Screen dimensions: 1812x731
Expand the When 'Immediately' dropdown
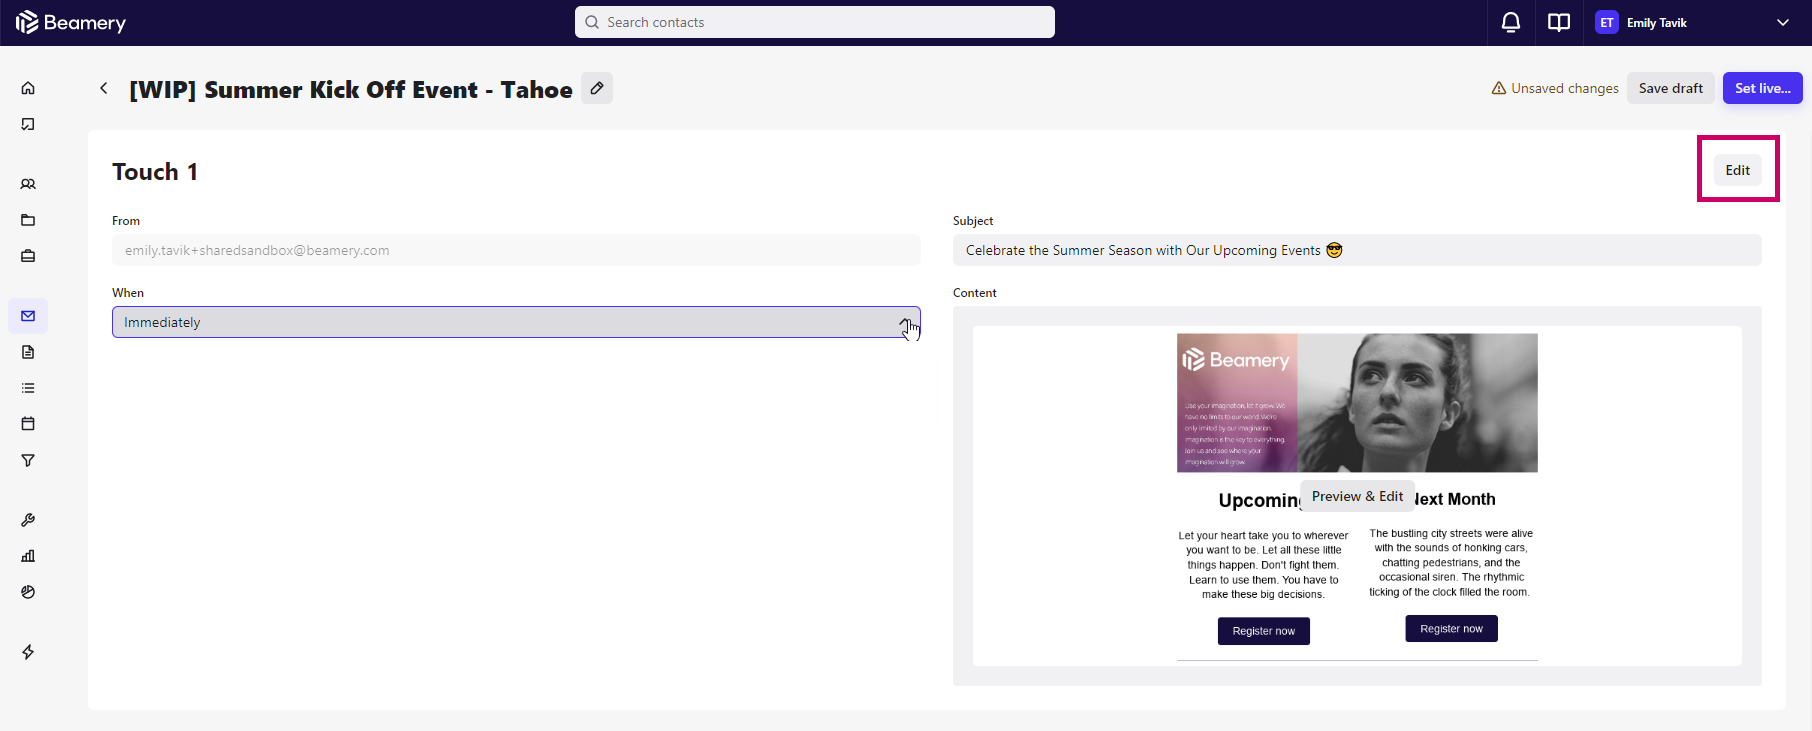tap(515, 322)
